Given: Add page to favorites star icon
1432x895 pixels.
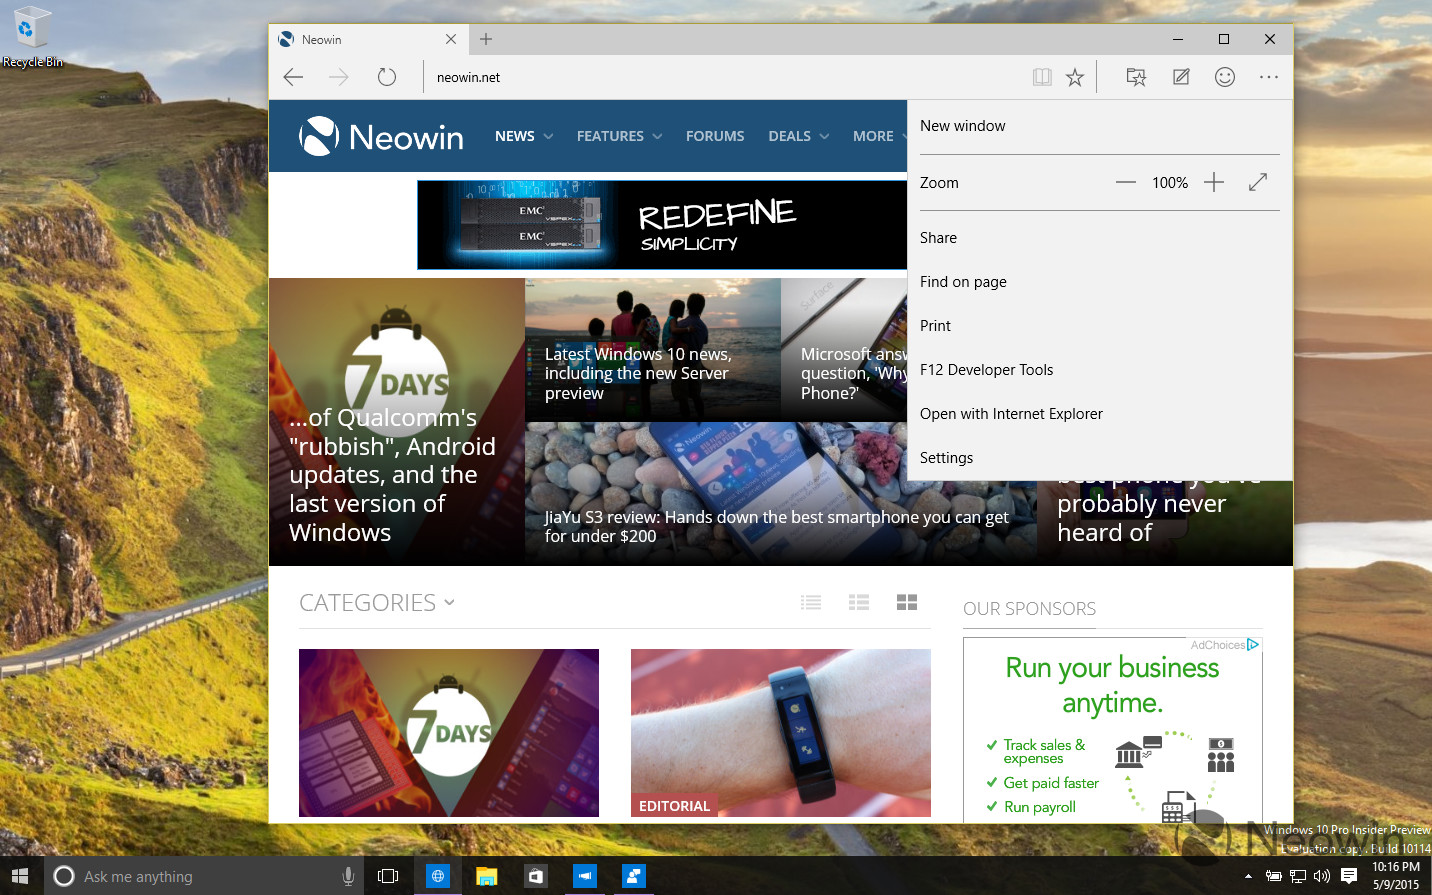Looking at the screenshot, I should pos(1075,77).
